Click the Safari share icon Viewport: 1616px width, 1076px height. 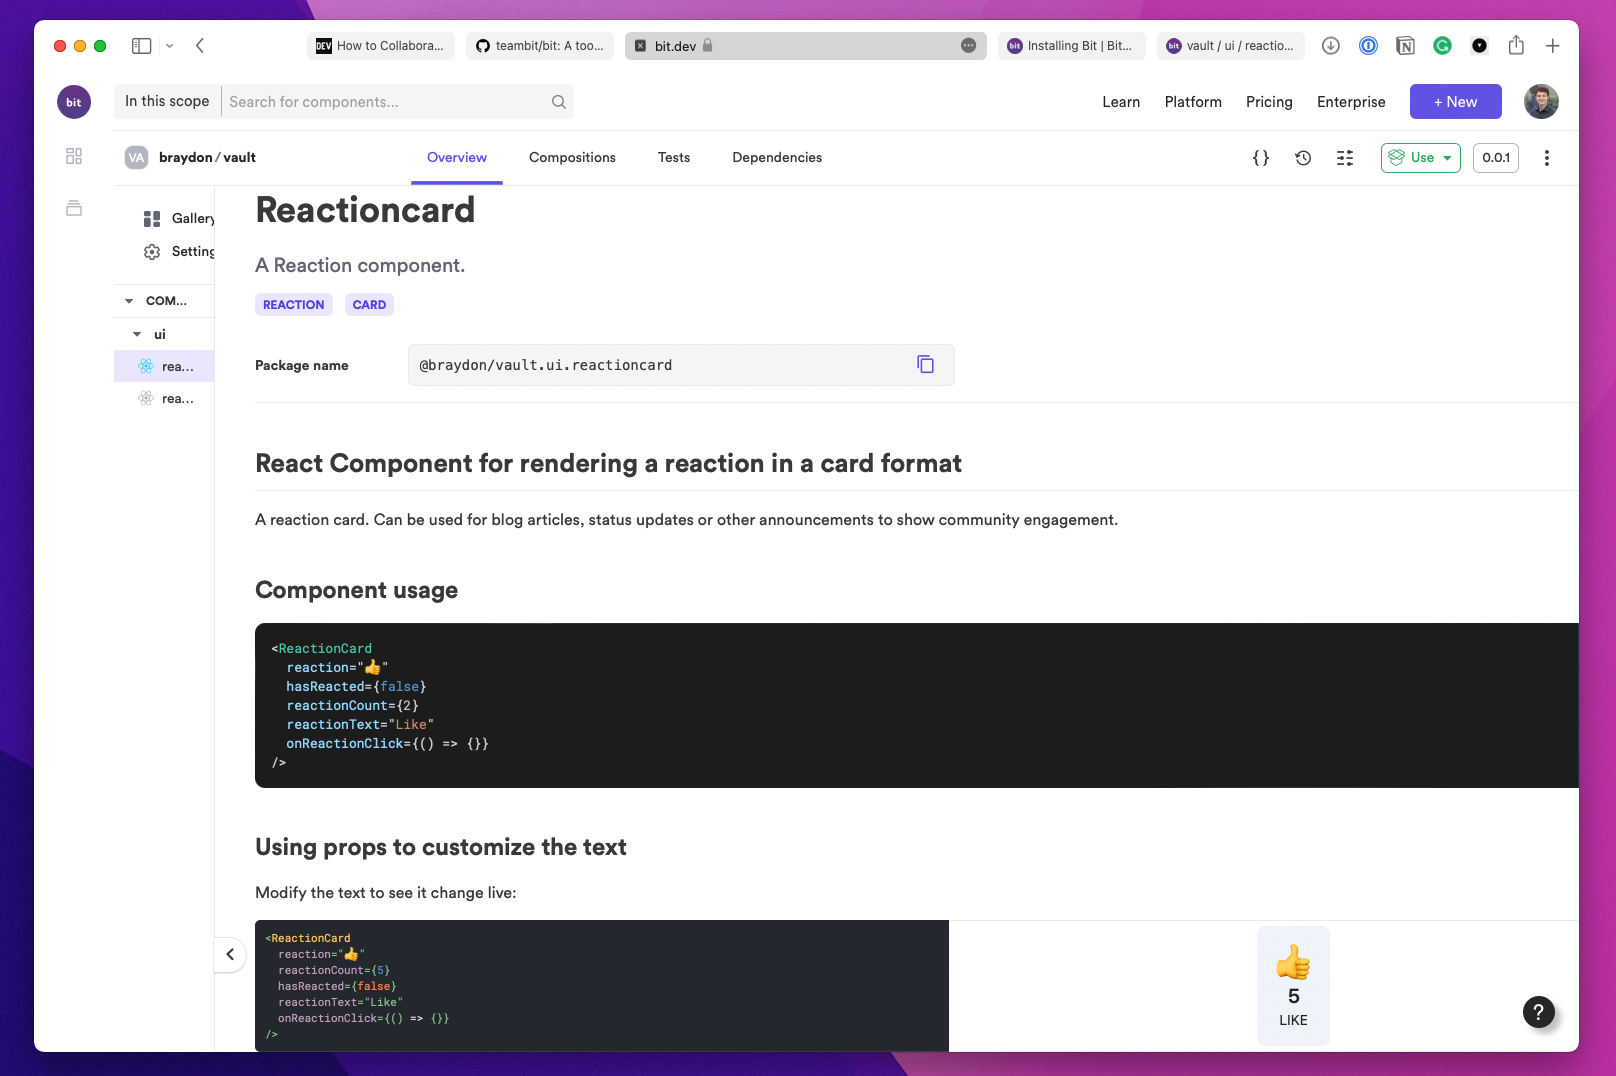1517,45
